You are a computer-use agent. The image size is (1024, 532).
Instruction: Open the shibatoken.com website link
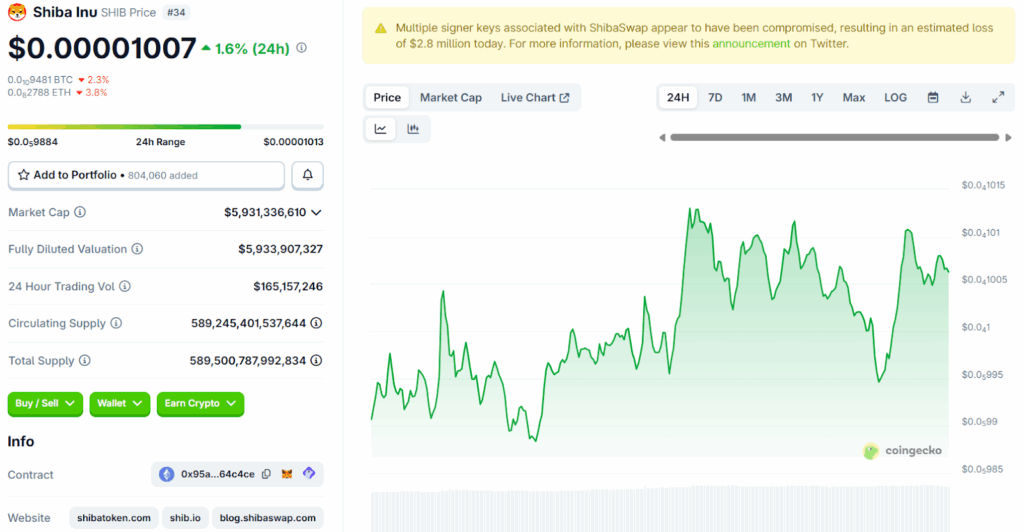click(x=114, y=518)
